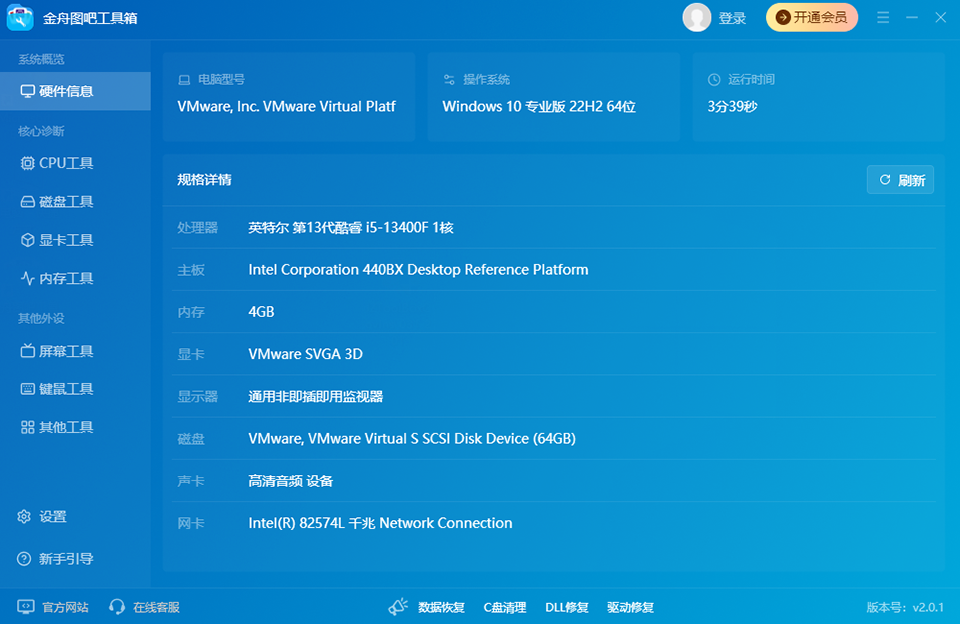The image size is (960, 624).
Task: Click the 刷新 refresh button
Action: click(900, 179)
